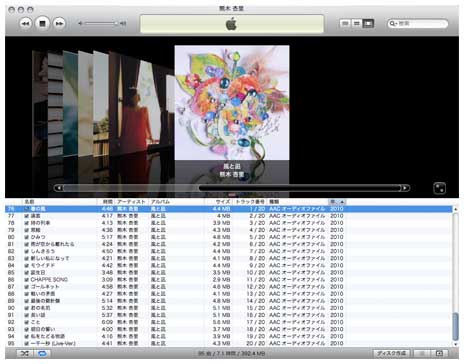Click the burn disc button
The width and height of the screenshot is (464, 364).
(x=392, y=353)
